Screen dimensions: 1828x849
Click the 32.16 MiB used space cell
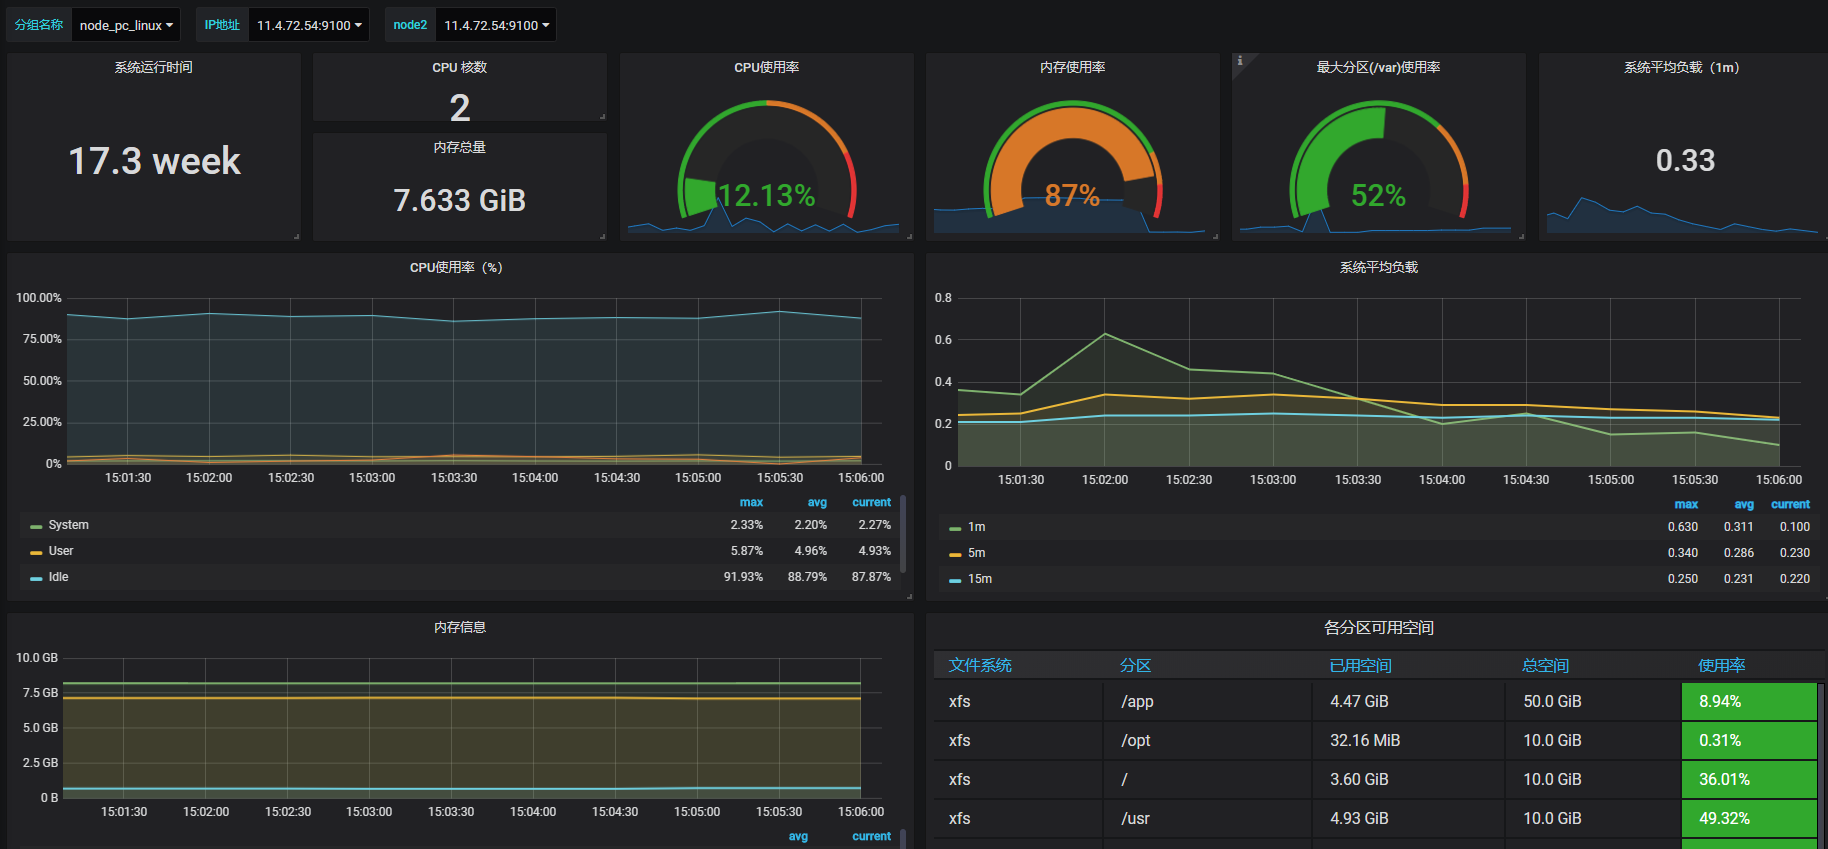1408,740
